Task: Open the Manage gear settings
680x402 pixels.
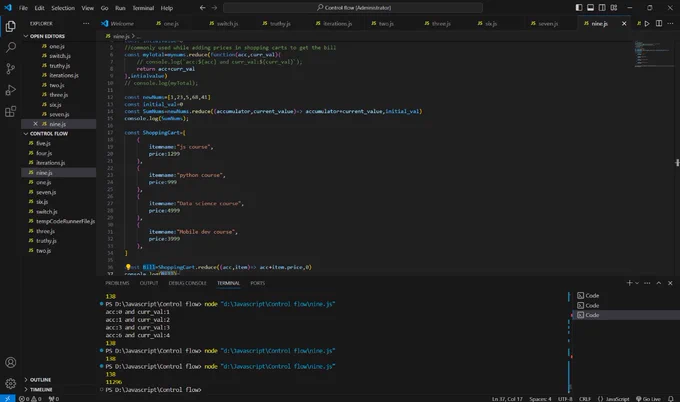Action: point(10,383)
